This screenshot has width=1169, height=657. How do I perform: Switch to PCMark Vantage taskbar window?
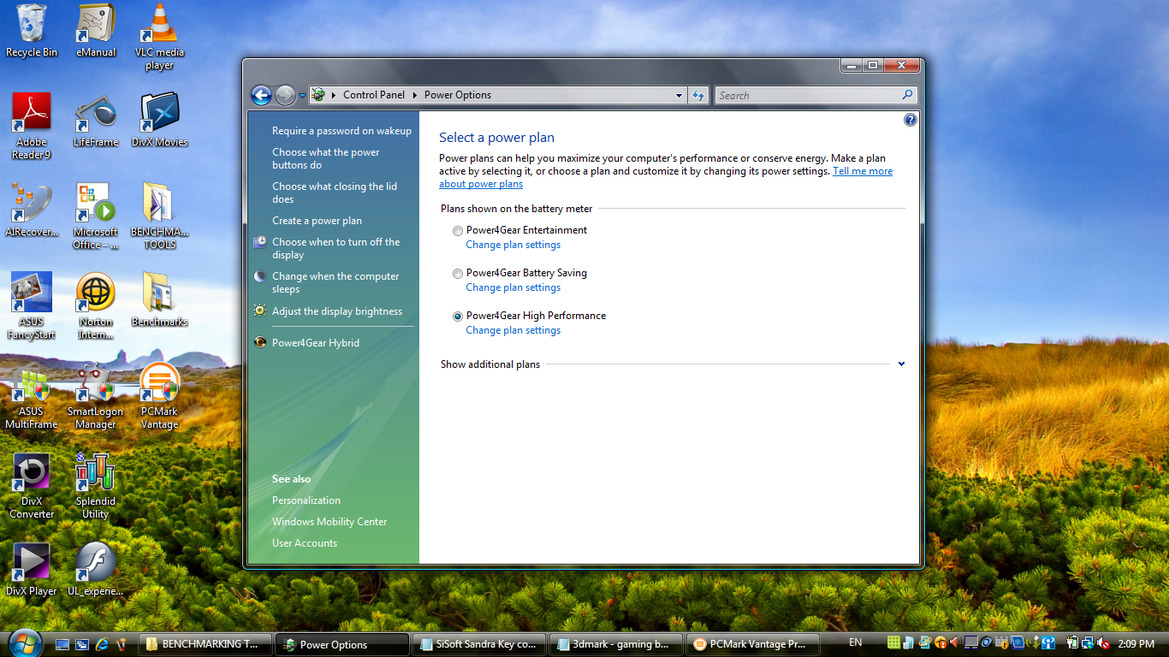click(x=753, y=644)
